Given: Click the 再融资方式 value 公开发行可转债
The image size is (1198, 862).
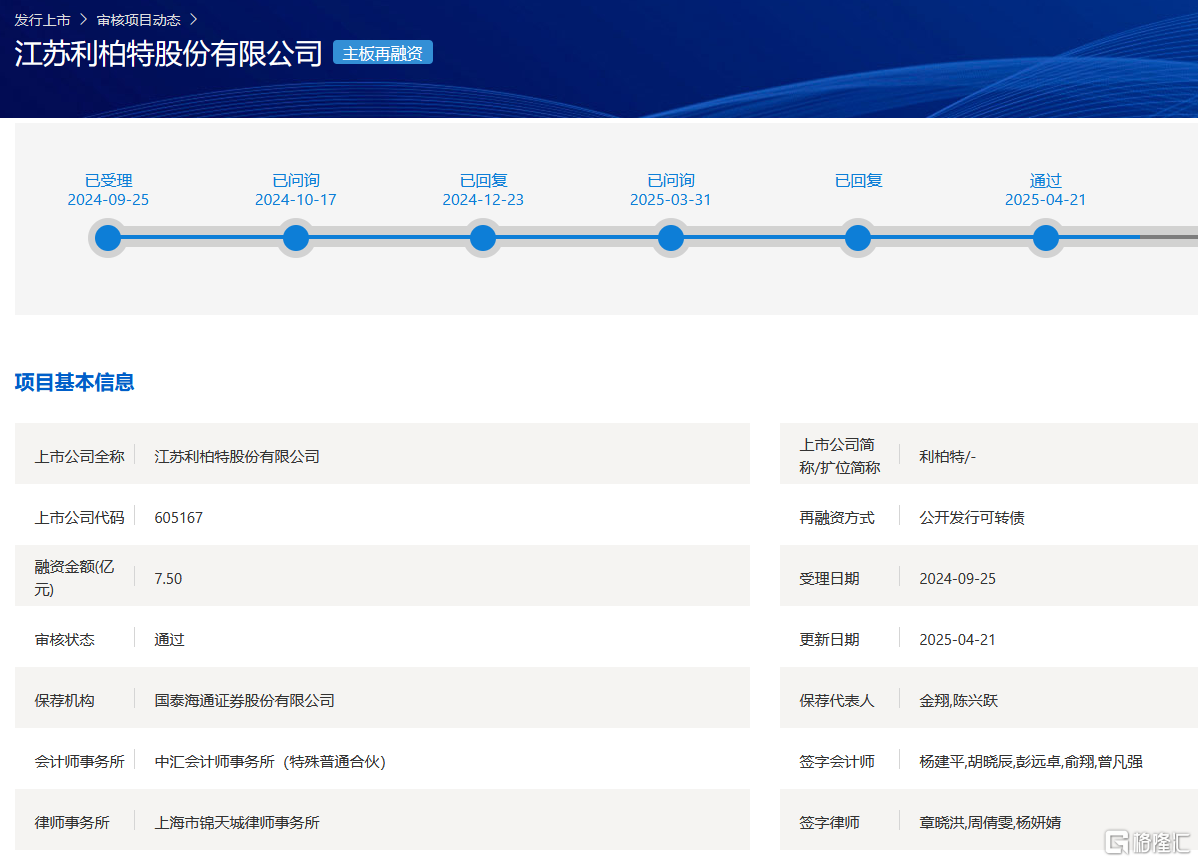Looking at the screenshot, I should tap(972, 517).
